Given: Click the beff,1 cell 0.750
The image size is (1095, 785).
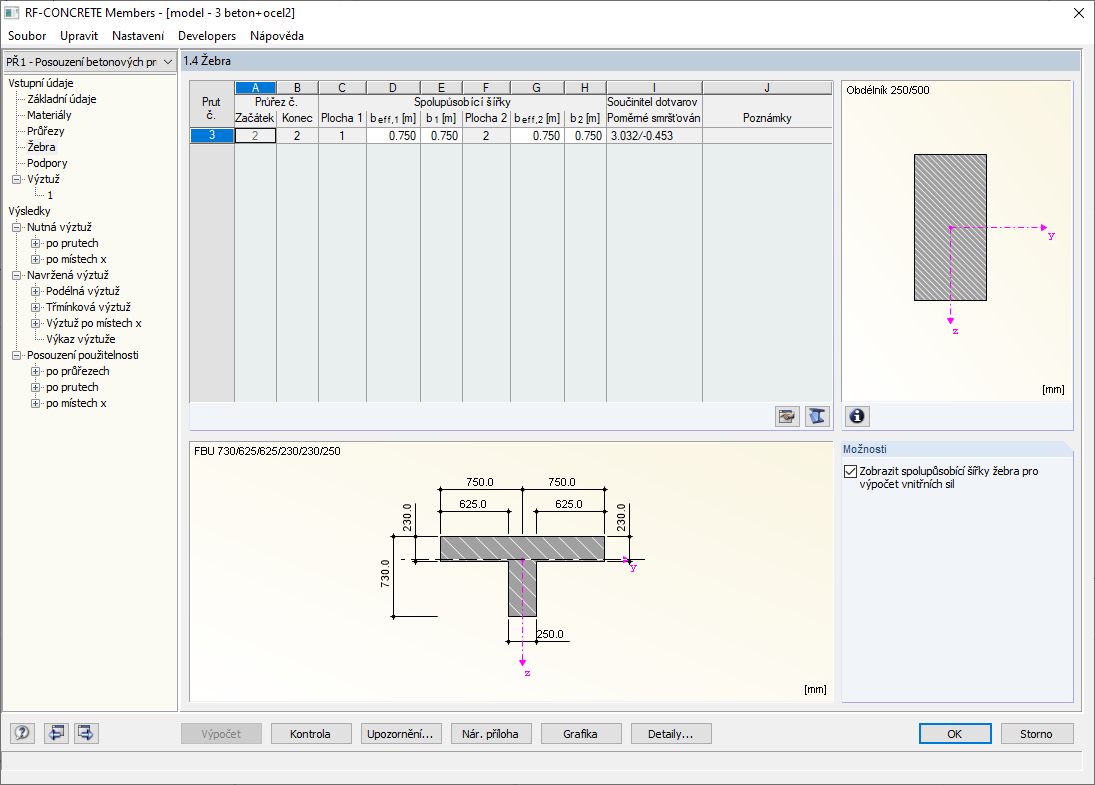Looking at the screenshot, I should 393,135.
